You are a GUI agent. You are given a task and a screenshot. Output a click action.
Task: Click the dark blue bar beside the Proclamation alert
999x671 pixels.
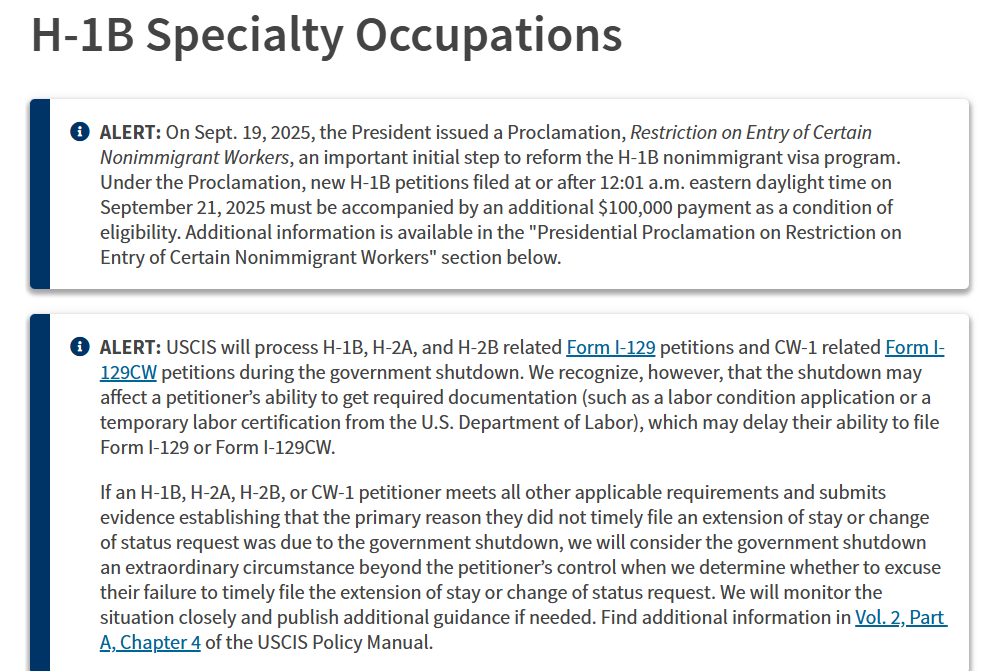tap(40, 194)
